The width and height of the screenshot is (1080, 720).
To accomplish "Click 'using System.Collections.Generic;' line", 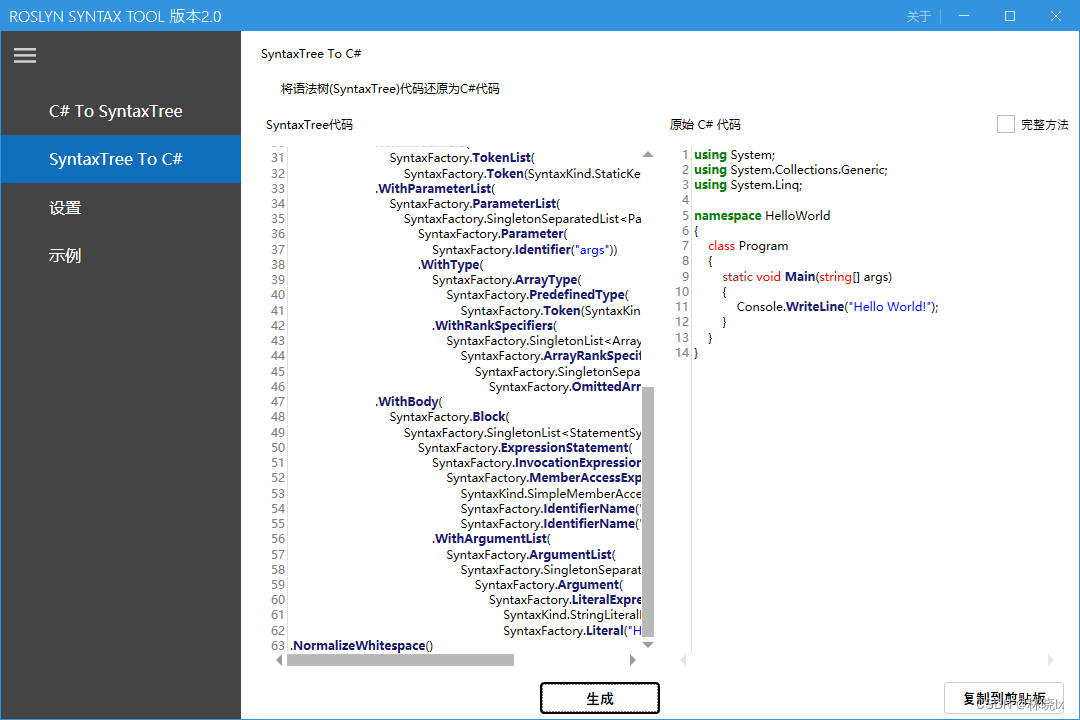I will [791, 169].
